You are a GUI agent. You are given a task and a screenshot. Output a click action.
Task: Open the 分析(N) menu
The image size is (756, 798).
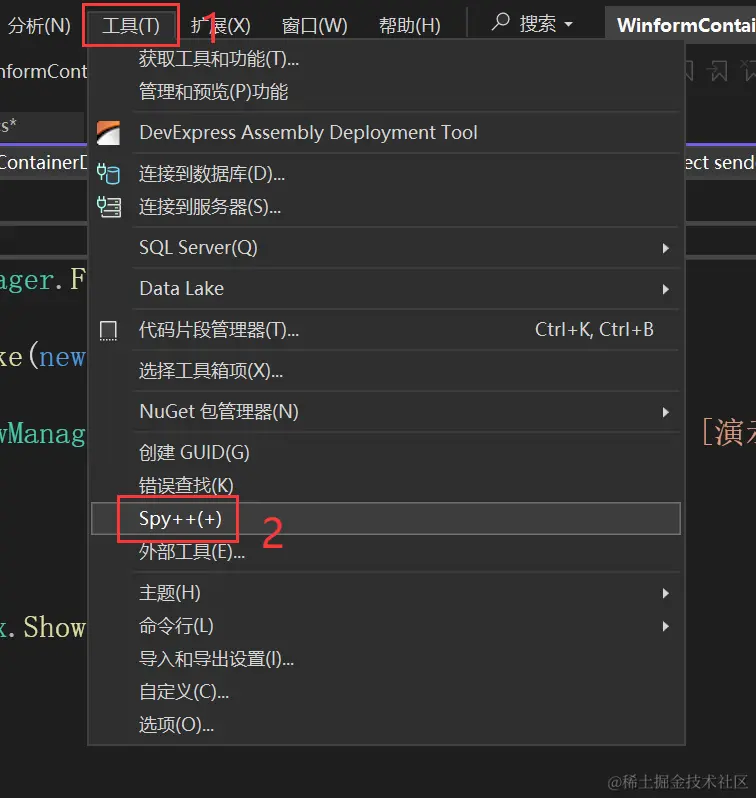point(39,25)
